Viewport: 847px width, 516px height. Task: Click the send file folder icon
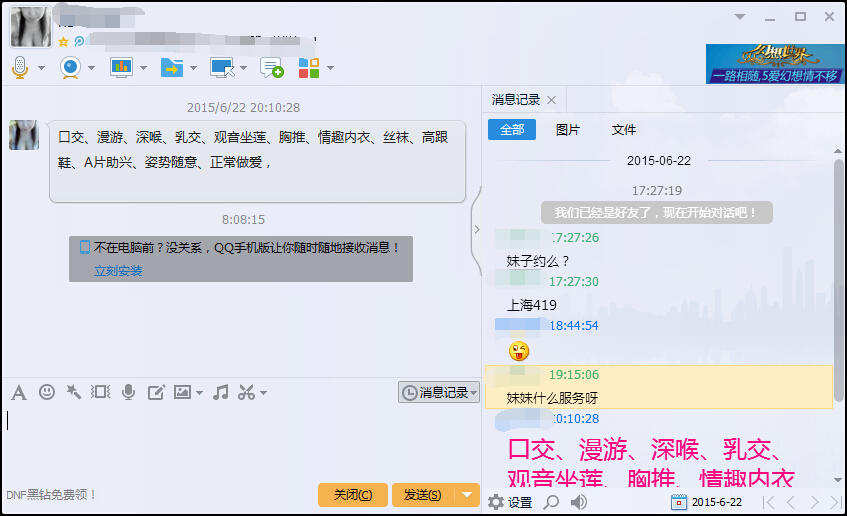pos(172,68)
